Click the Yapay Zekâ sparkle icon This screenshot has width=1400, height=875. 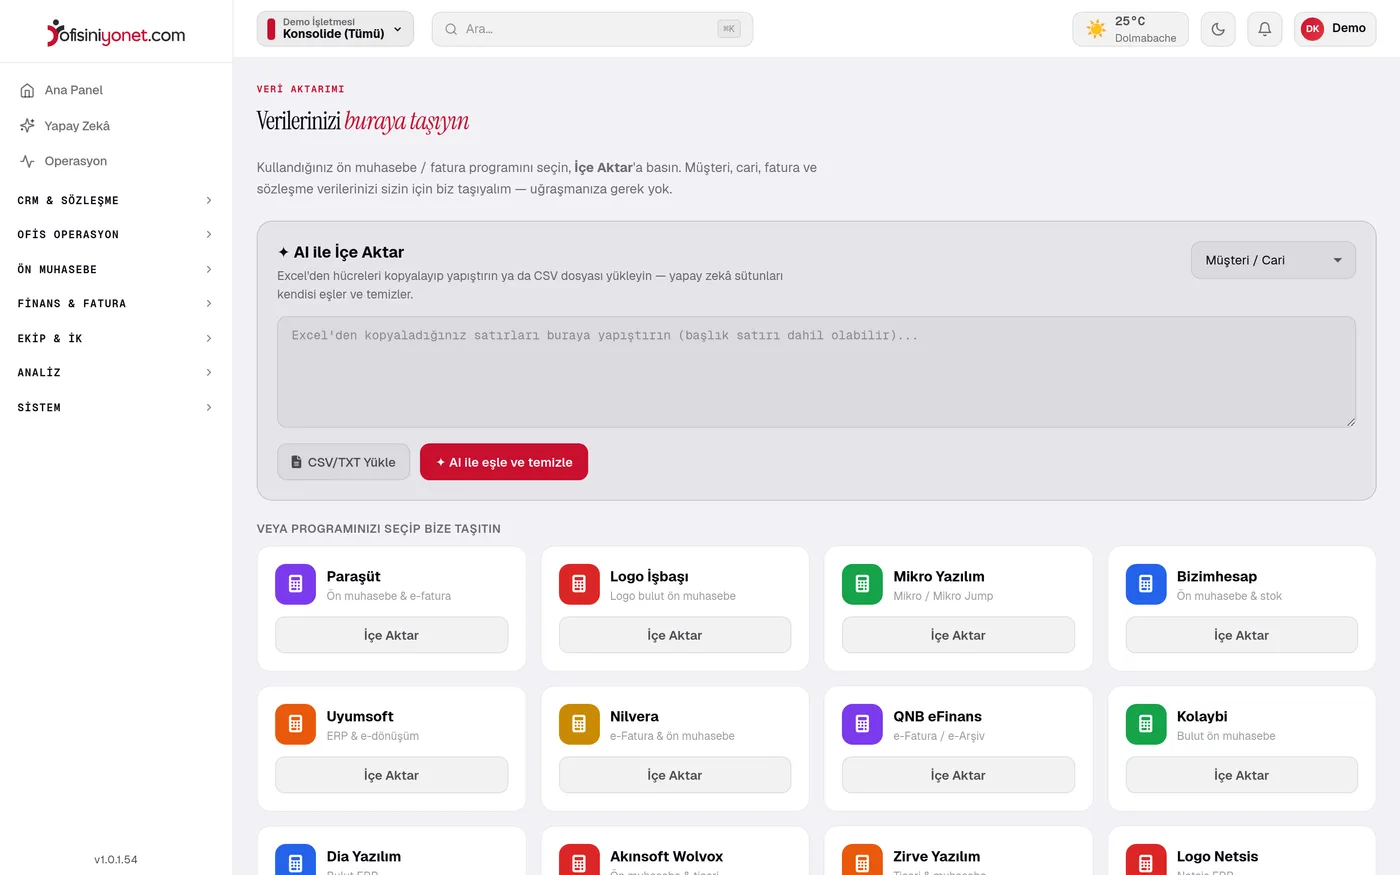click(x=27, y=126)
